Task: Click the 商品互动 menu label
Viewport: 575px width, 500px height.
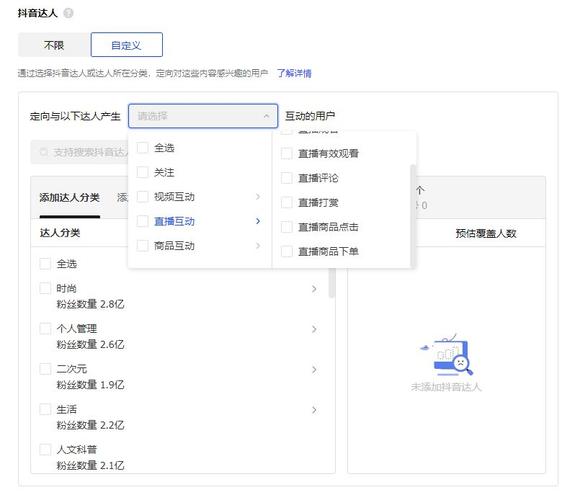Action: (x=174, y=245)
